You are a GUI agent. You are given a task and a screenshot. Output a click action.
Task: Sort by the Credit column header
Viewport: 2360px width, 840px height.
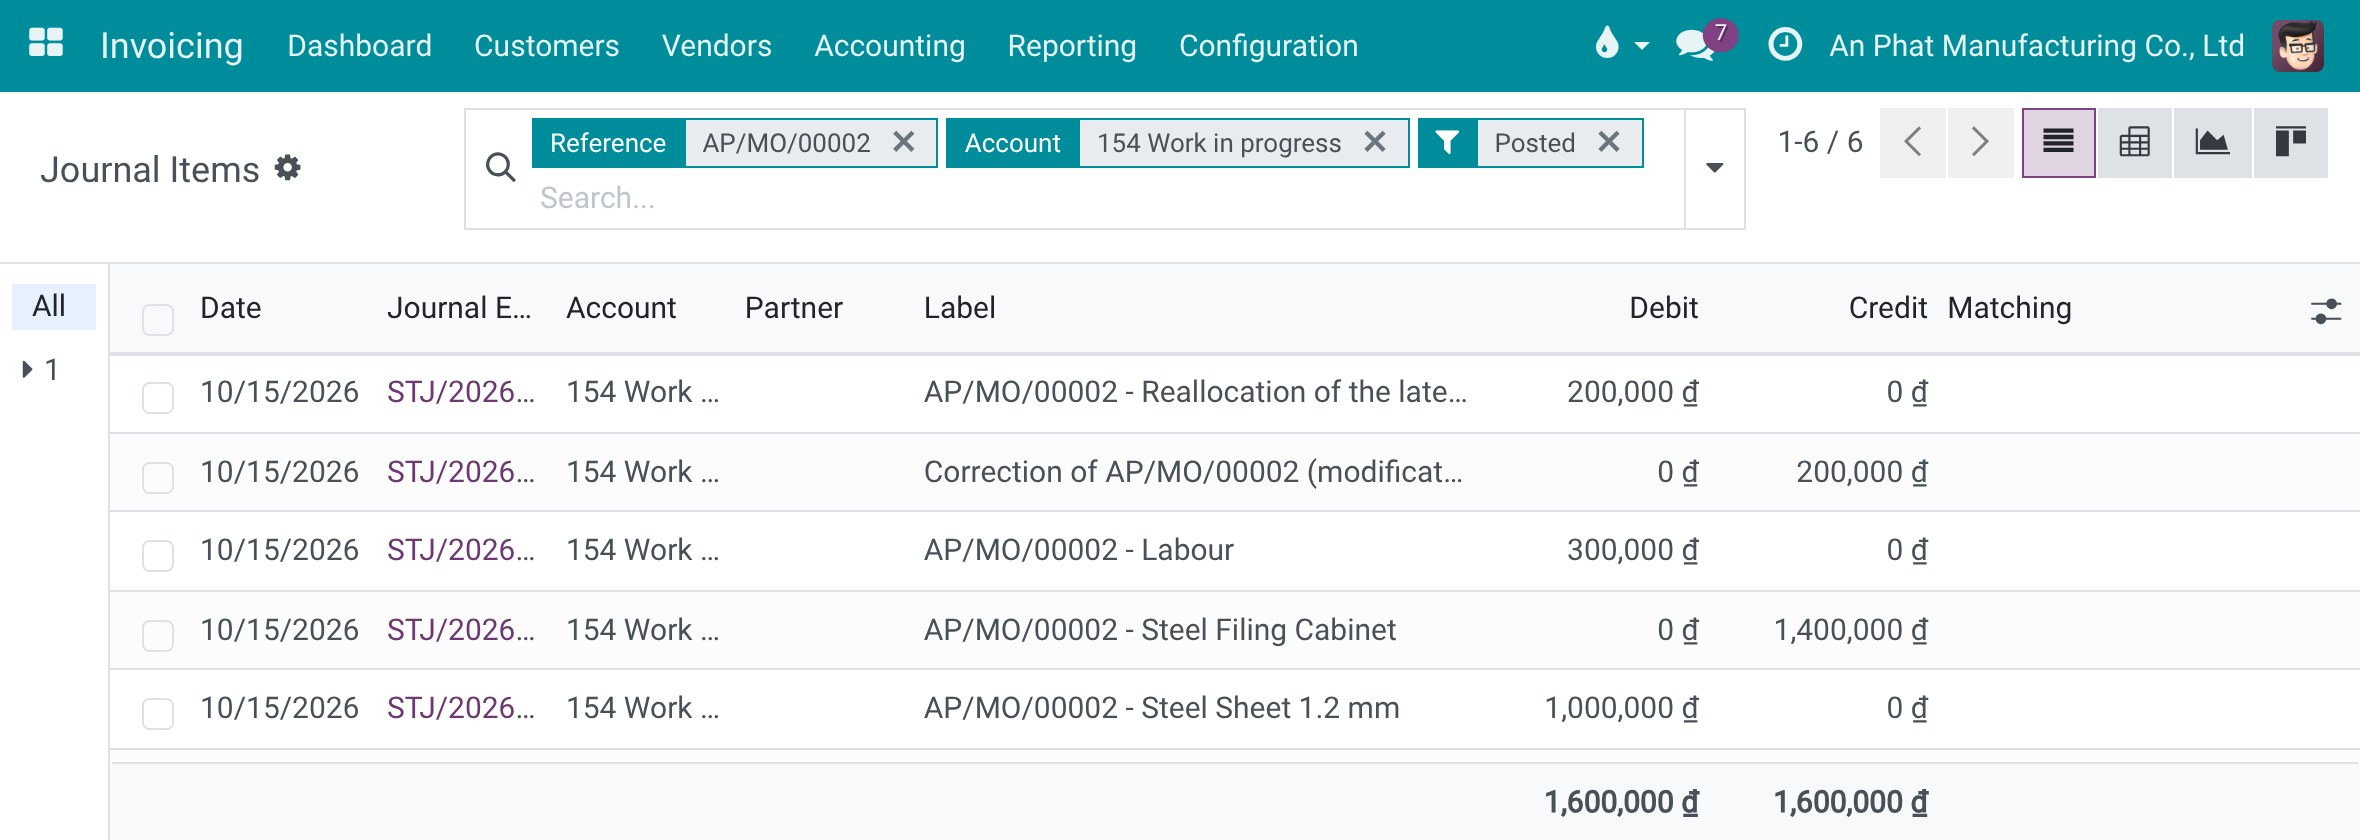point(1887,308)
